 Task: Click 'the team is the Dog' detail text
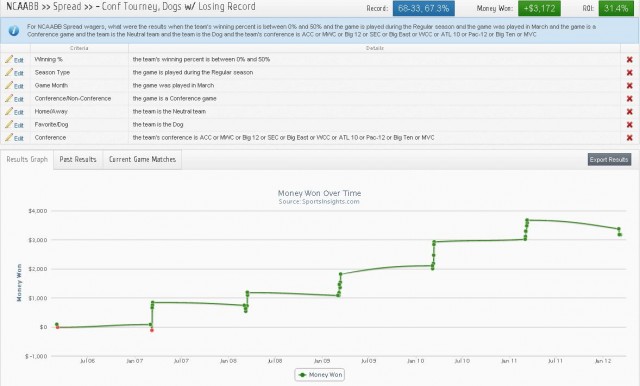pyautogui.click(x=158, y=125)
